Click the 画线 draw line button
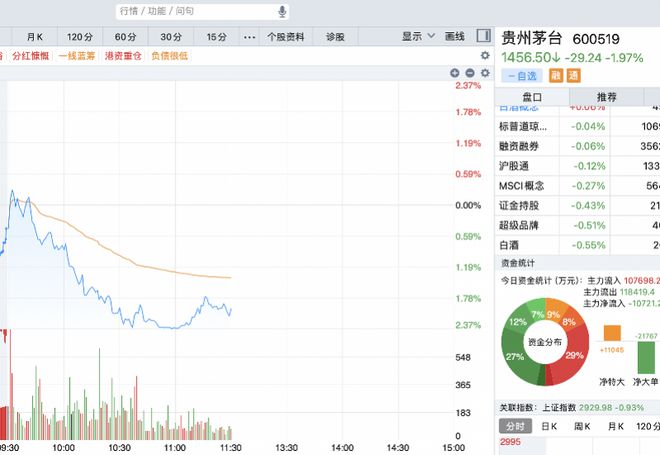The width and height of the screenshot is (660, 455). [453, 37]
